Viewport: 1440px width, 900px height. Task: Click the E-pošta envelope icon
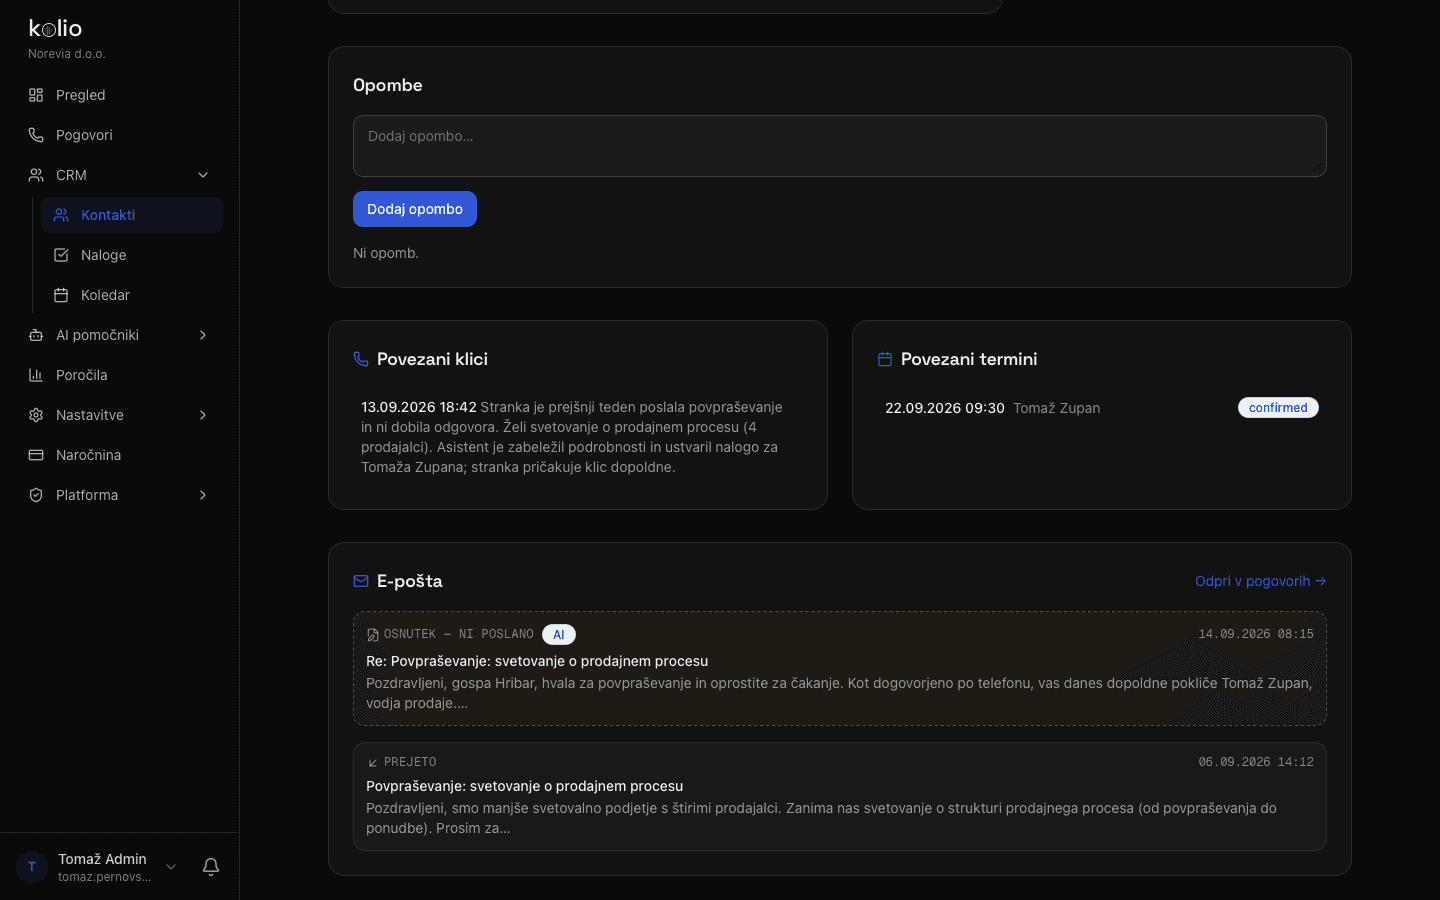[361, 581]
